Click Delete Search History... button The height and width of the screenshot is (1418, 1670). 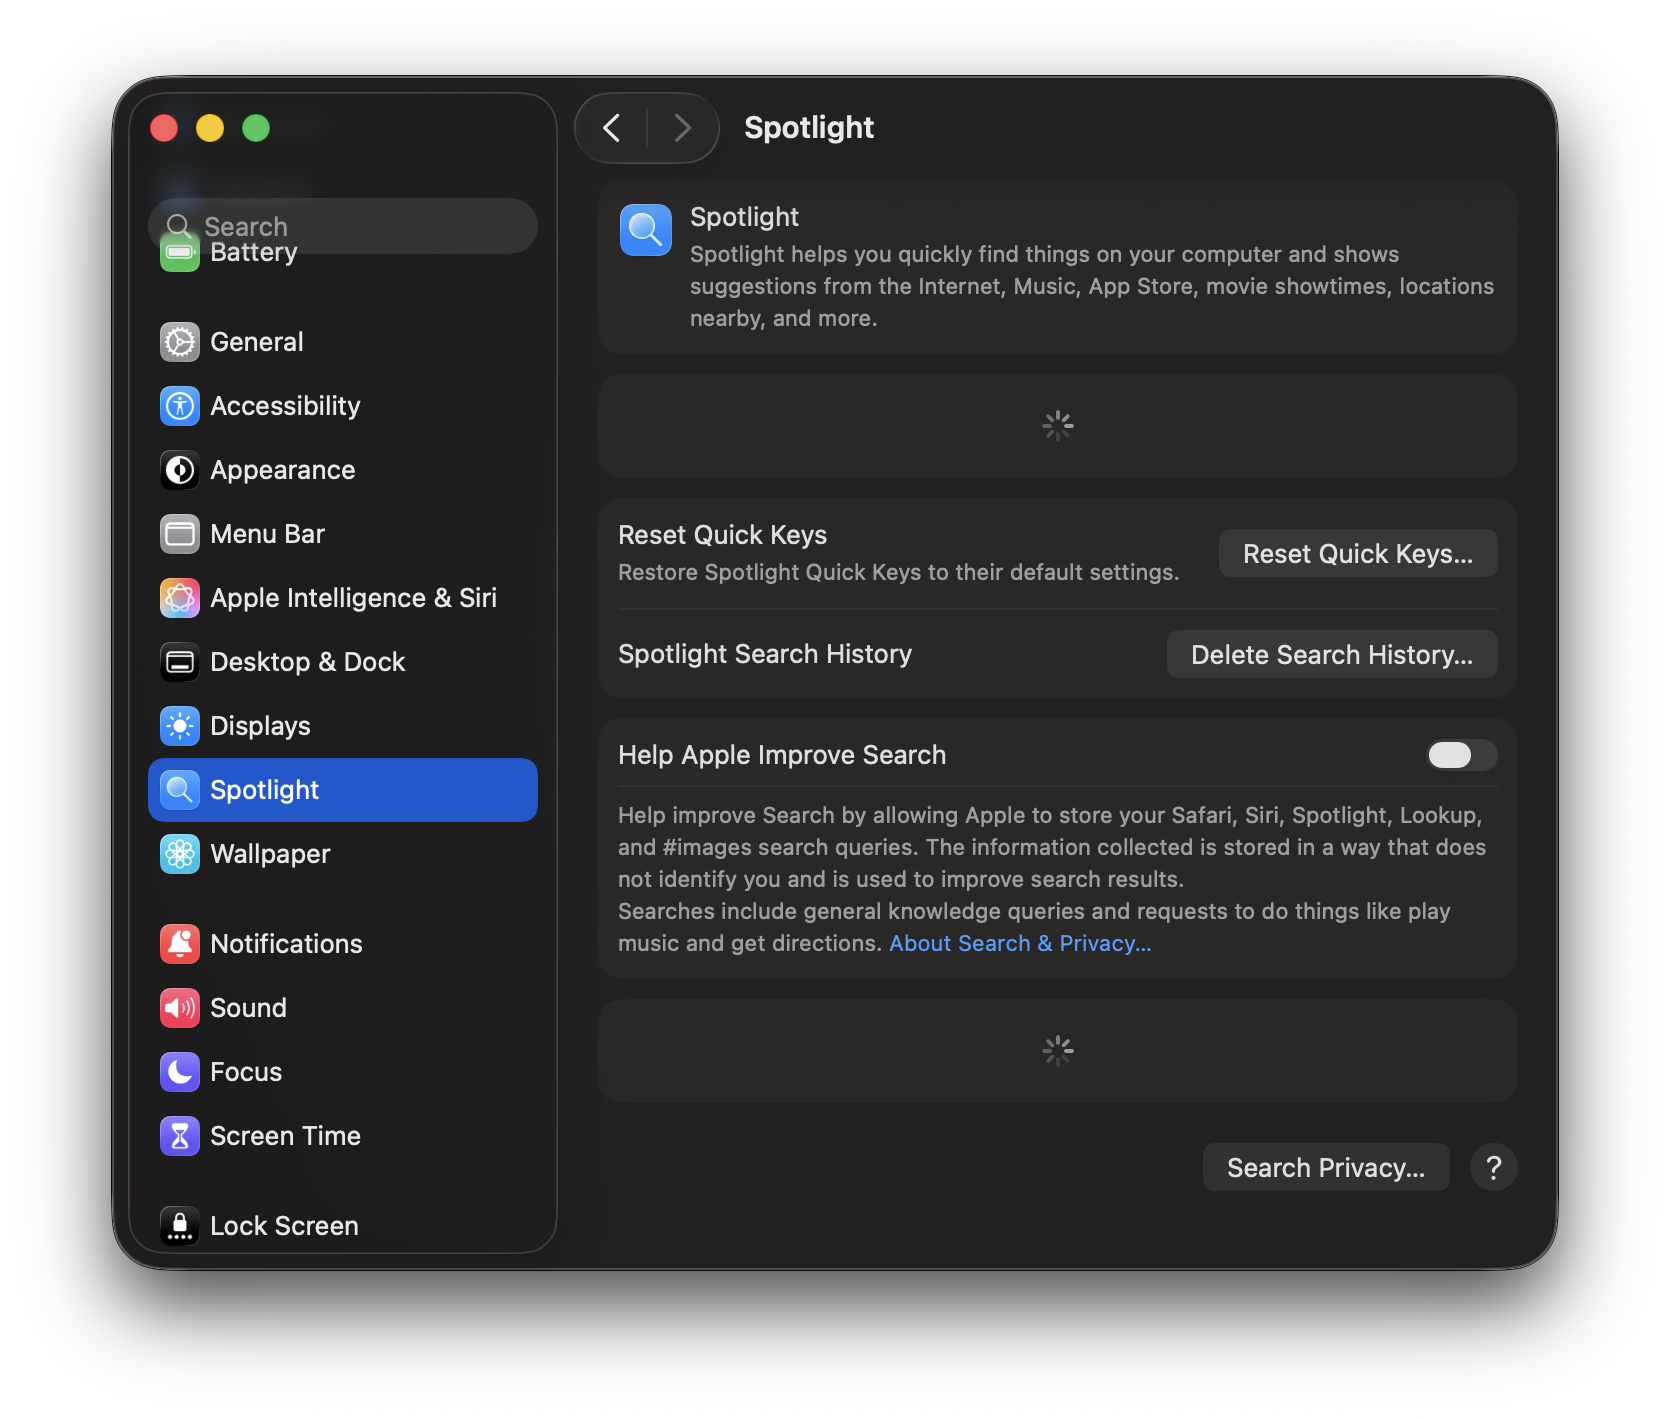coord(1332,654)
